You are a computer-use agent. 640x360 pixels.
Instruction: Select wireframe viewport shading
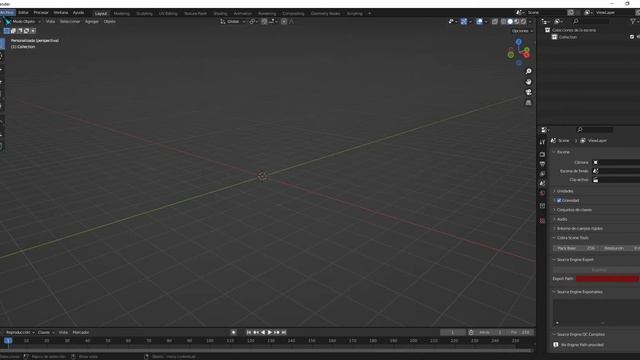tap(503, 22)
